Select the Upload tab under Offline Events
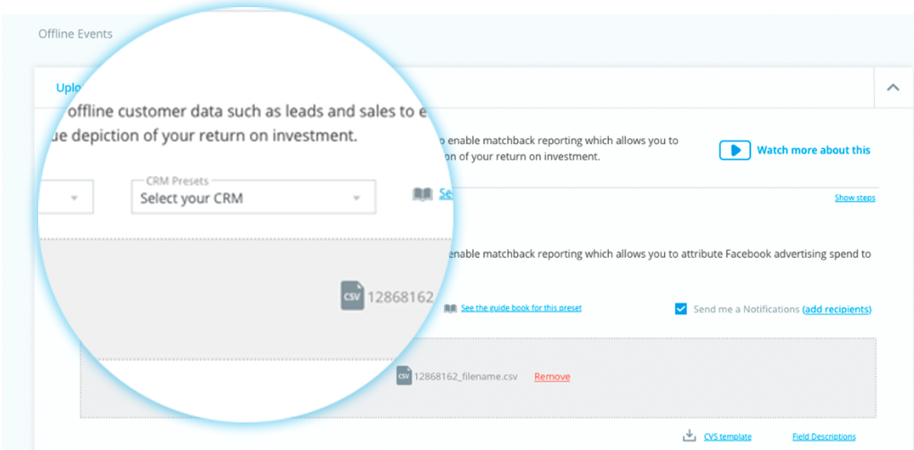Image resolution: width=914 pixels, height=450 pixels. (x=70, y=87)
